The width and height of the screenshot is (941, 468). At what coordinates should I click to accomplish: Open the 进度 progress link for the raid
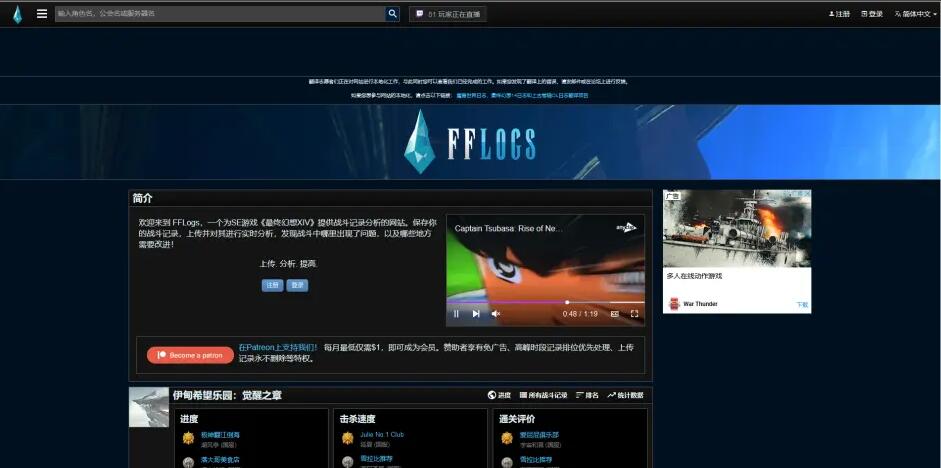click(x=499, y=395)
